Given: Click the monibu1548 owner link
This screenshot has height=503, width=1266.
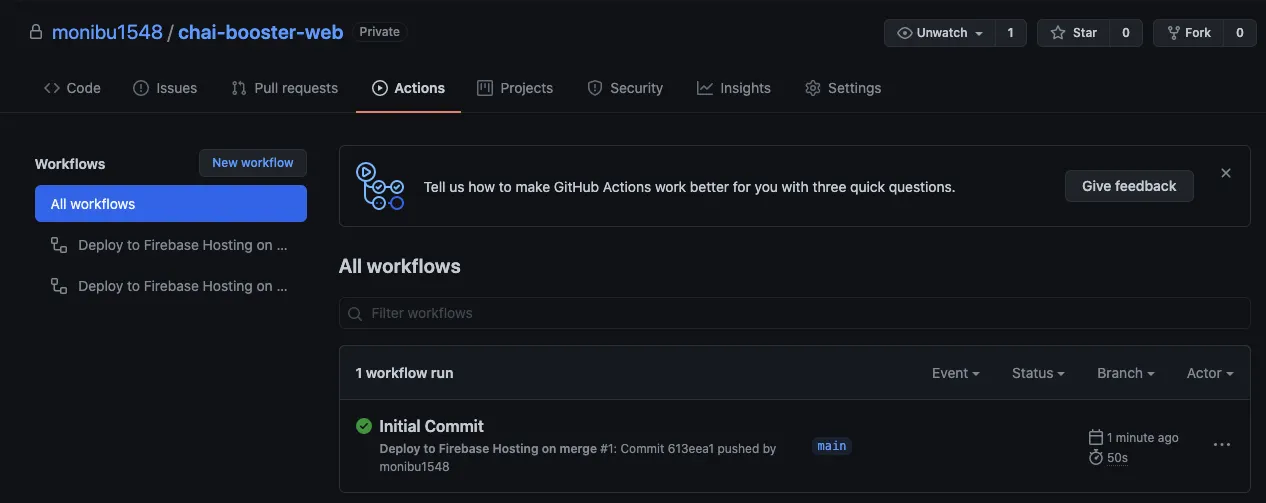Looking at the screenshot, I should coord(107,32).
